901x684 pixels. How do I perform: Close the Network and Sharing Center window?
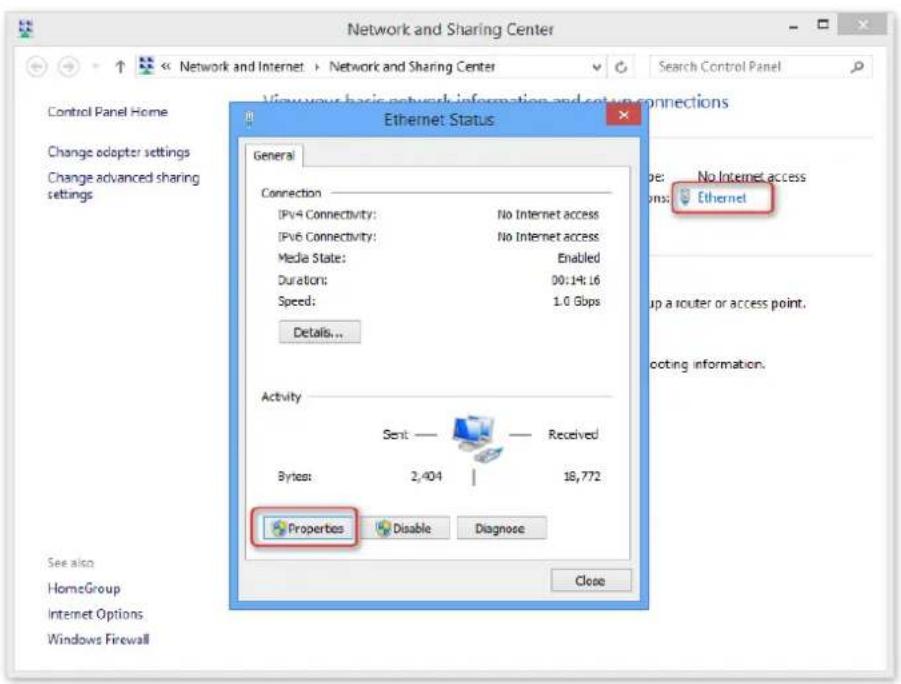pyautogui.click(x=863, y=25)
